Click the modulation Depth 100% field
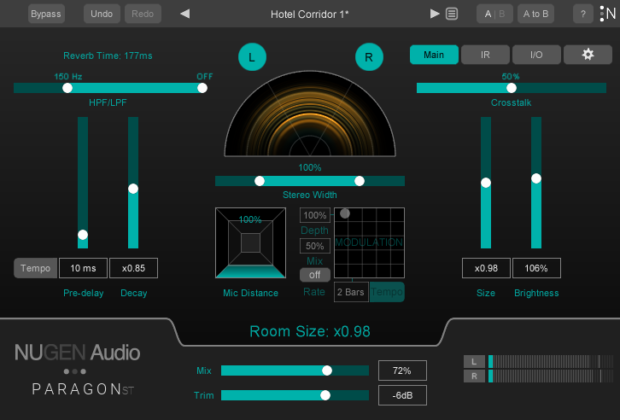This screenshot has height=420, width=620. pos(315,216)
